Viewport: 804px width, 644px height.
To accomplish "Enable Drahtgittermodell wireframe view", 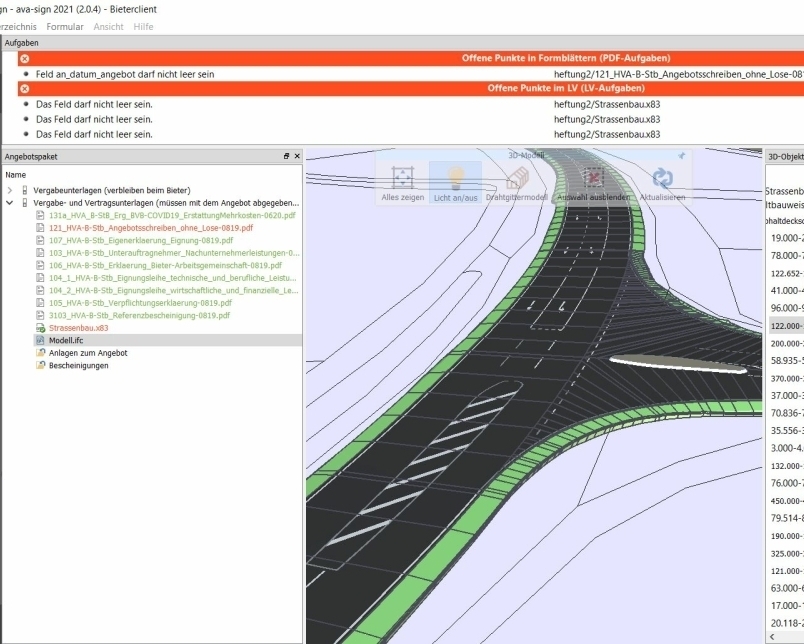I will pyautogui.click(x=515, y=178).
